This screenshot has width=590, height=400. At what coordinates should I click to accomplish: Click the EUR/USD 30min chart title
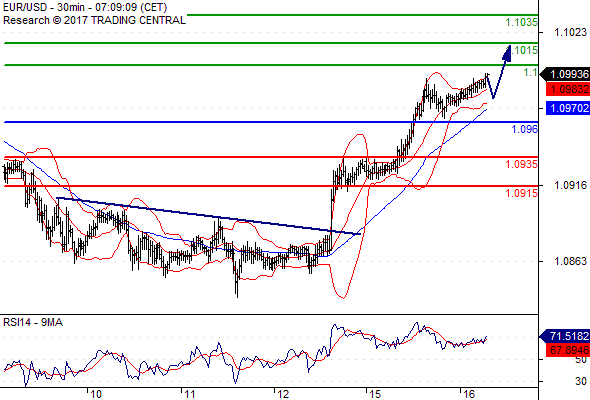[x=85, y=7]
